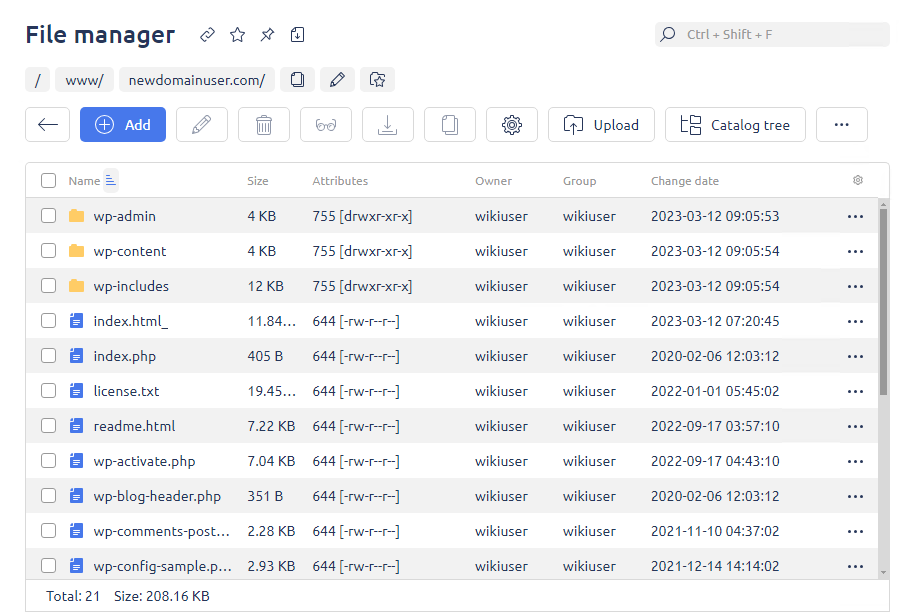Check the wp-comments-post row checkbox
This screenshot has height=612, width=912.
tap(48, 531)
